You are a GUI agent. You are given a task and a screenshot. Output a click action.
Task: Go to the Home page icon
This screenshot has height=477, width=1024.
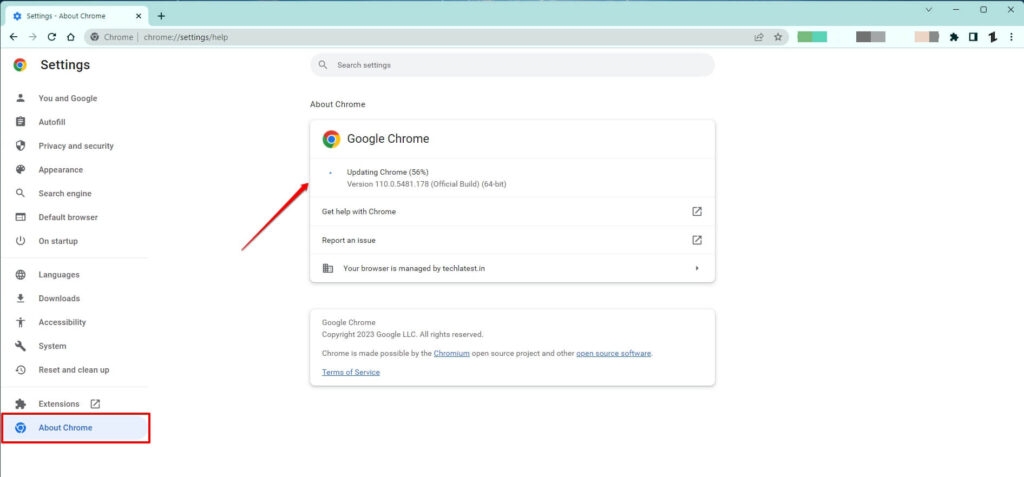point(70,37)
